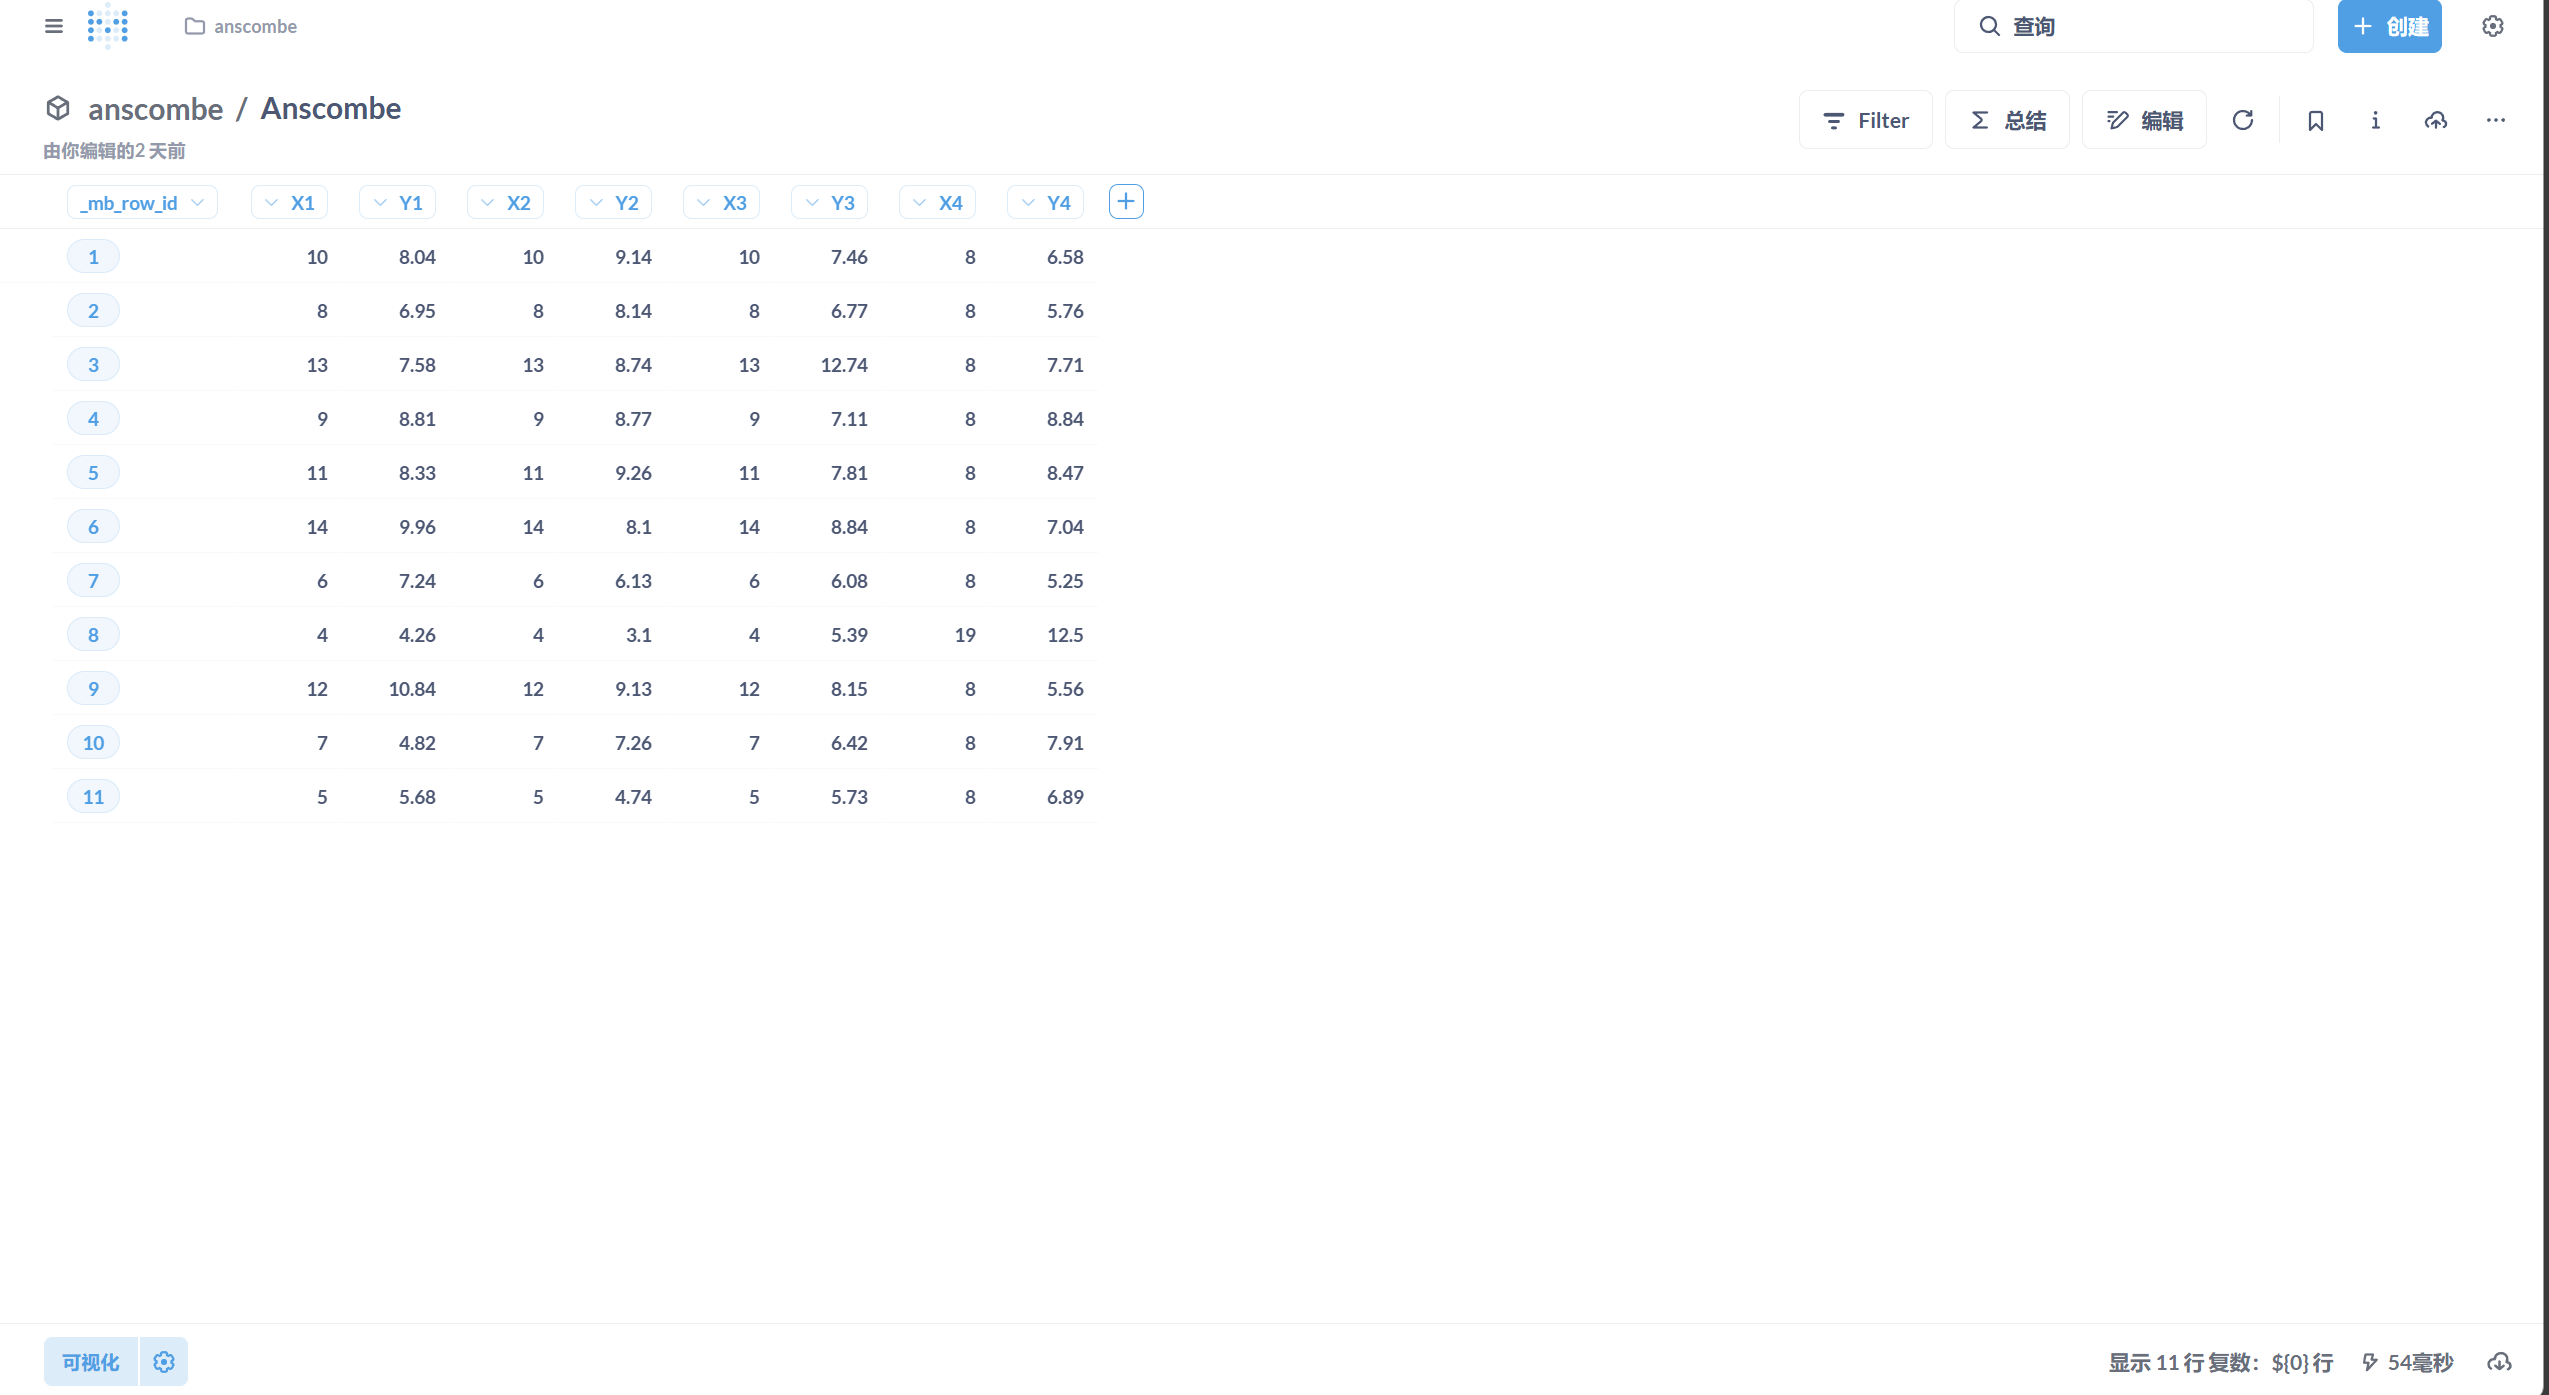Click the 可视化 visualization button
The width and height of the screenshot is (2549, 1395).
click(x=91, y=1362)
